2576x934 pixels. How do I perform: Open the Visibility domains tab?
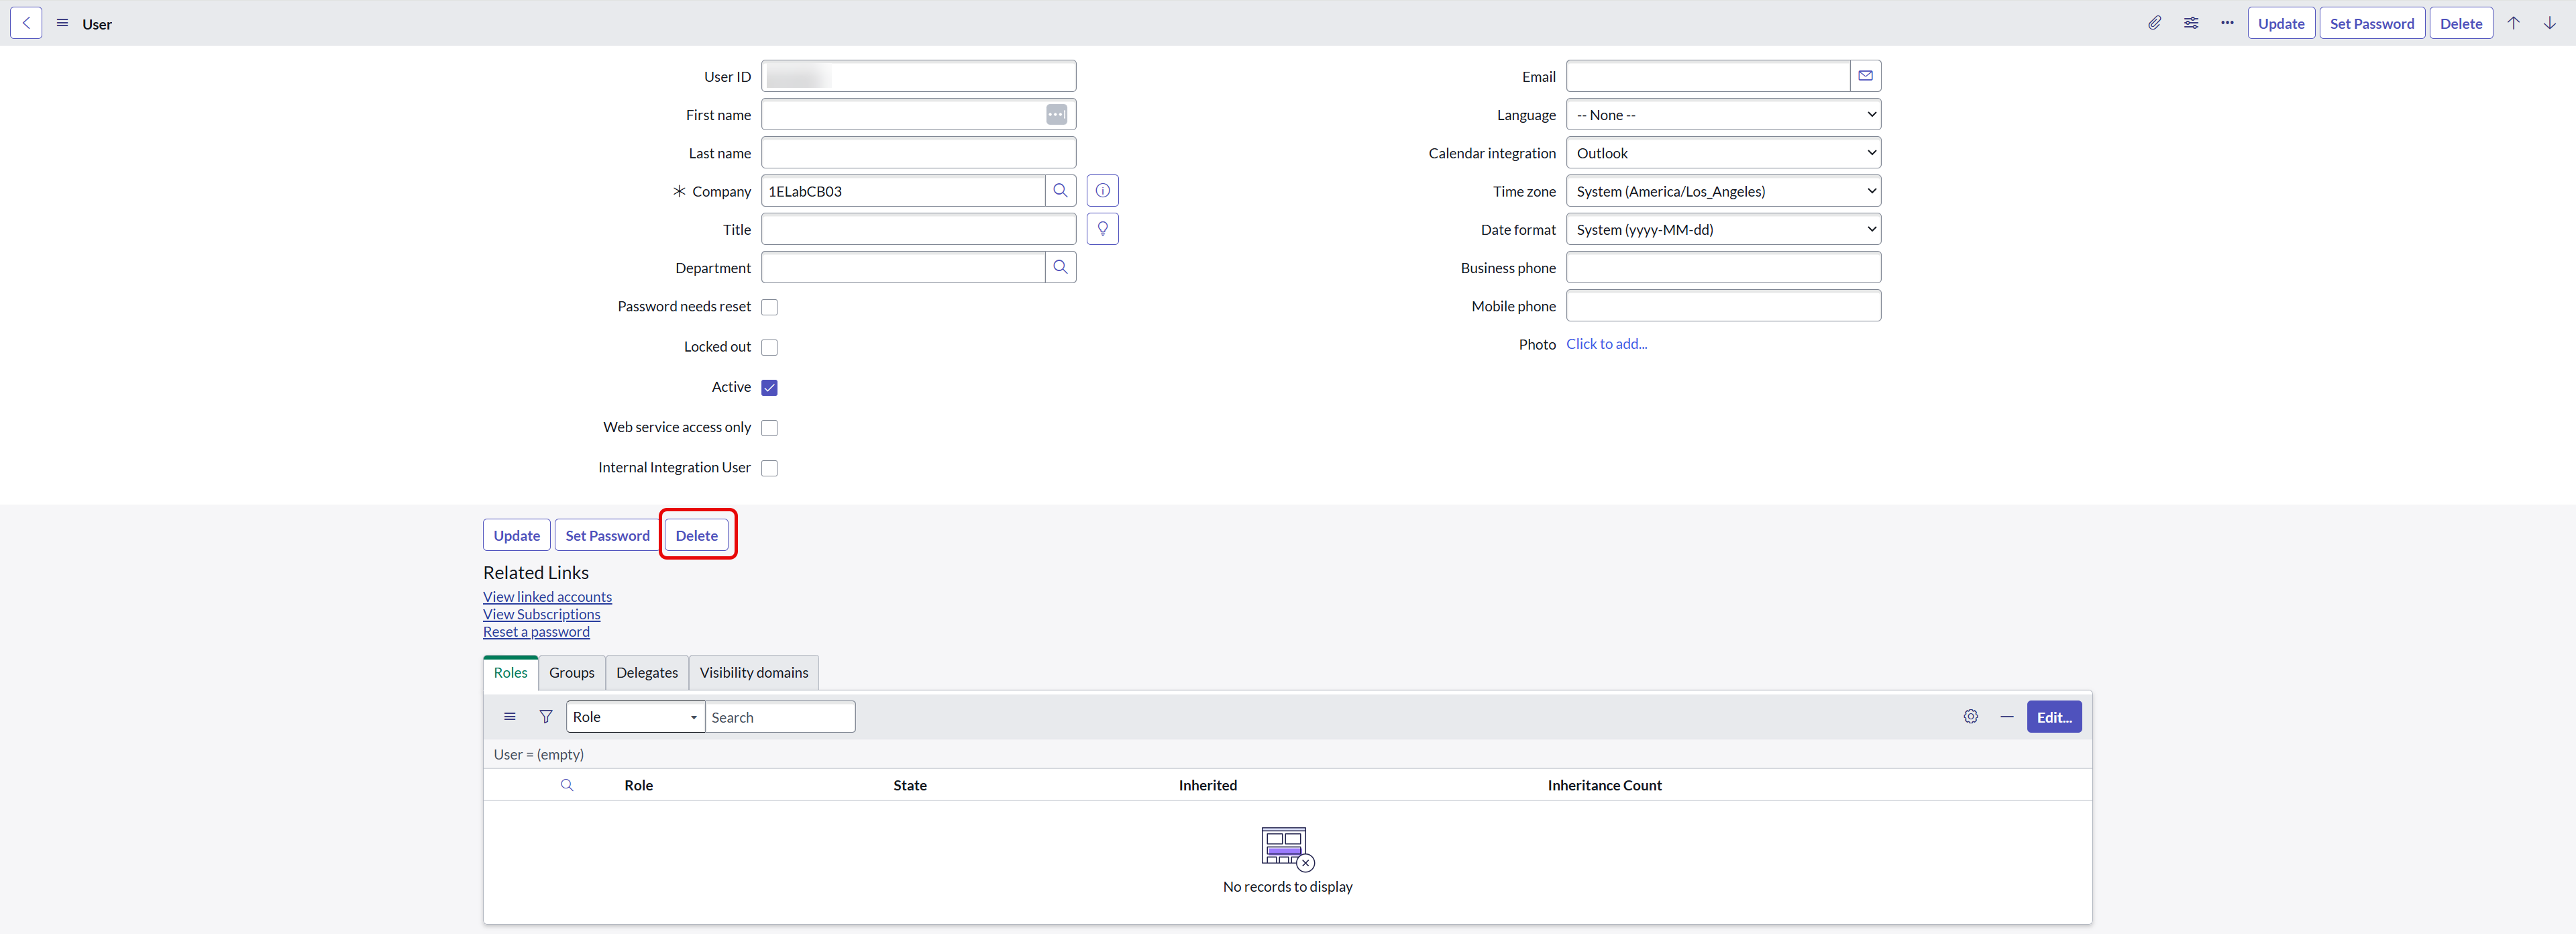753,673
